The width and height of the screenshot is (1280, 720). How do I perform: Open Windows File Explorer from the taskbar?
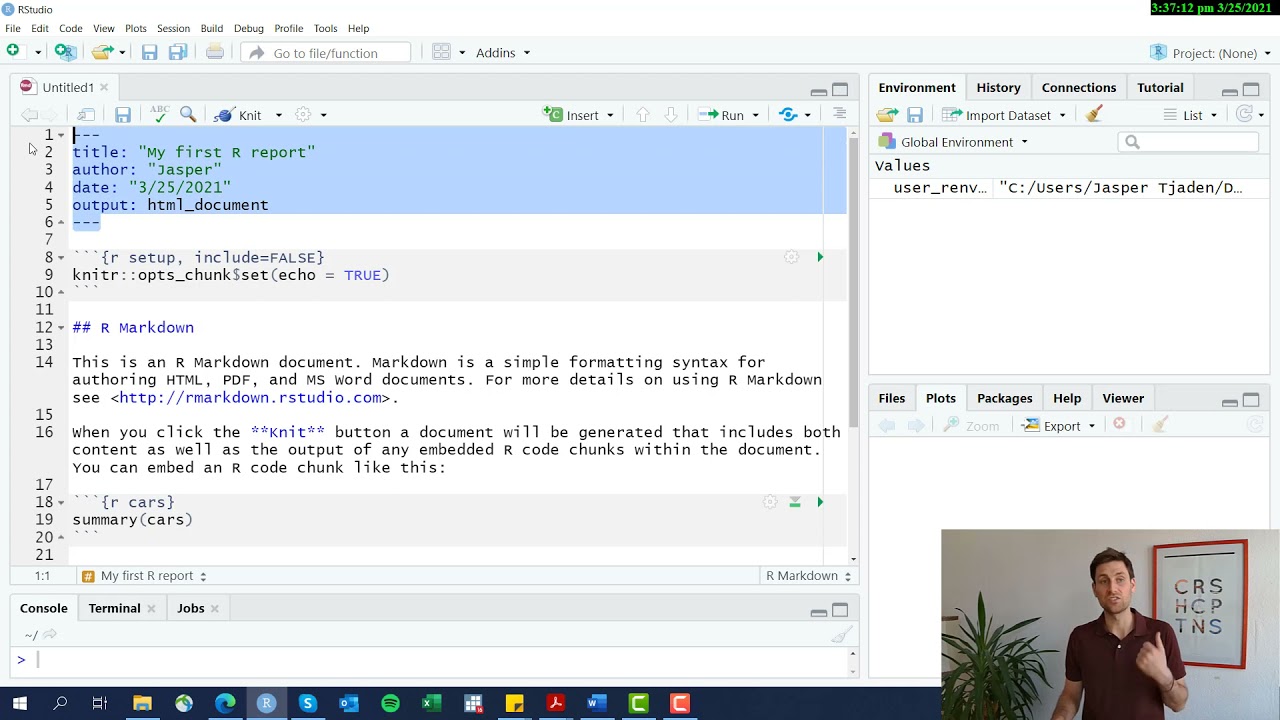(142, 703)
